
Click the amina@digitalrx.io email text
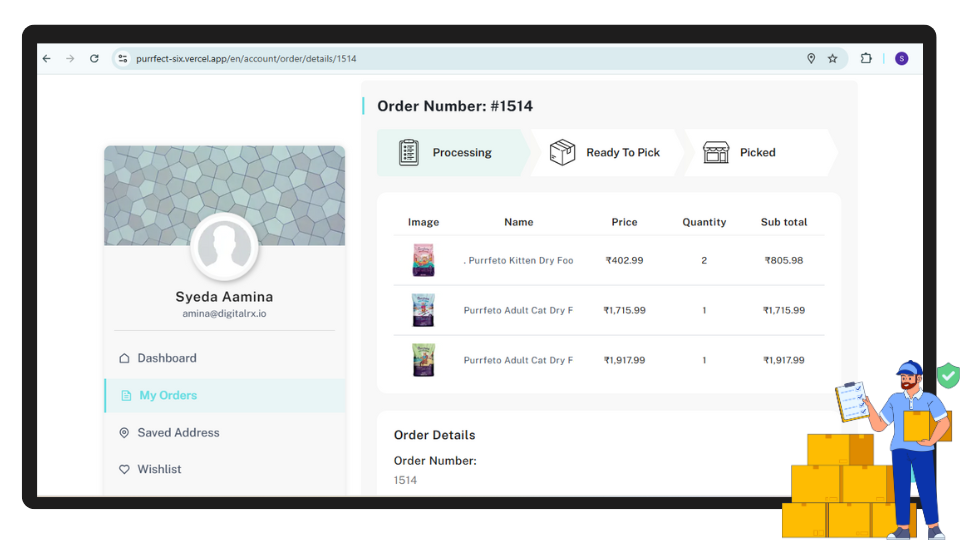coord(224,313)
